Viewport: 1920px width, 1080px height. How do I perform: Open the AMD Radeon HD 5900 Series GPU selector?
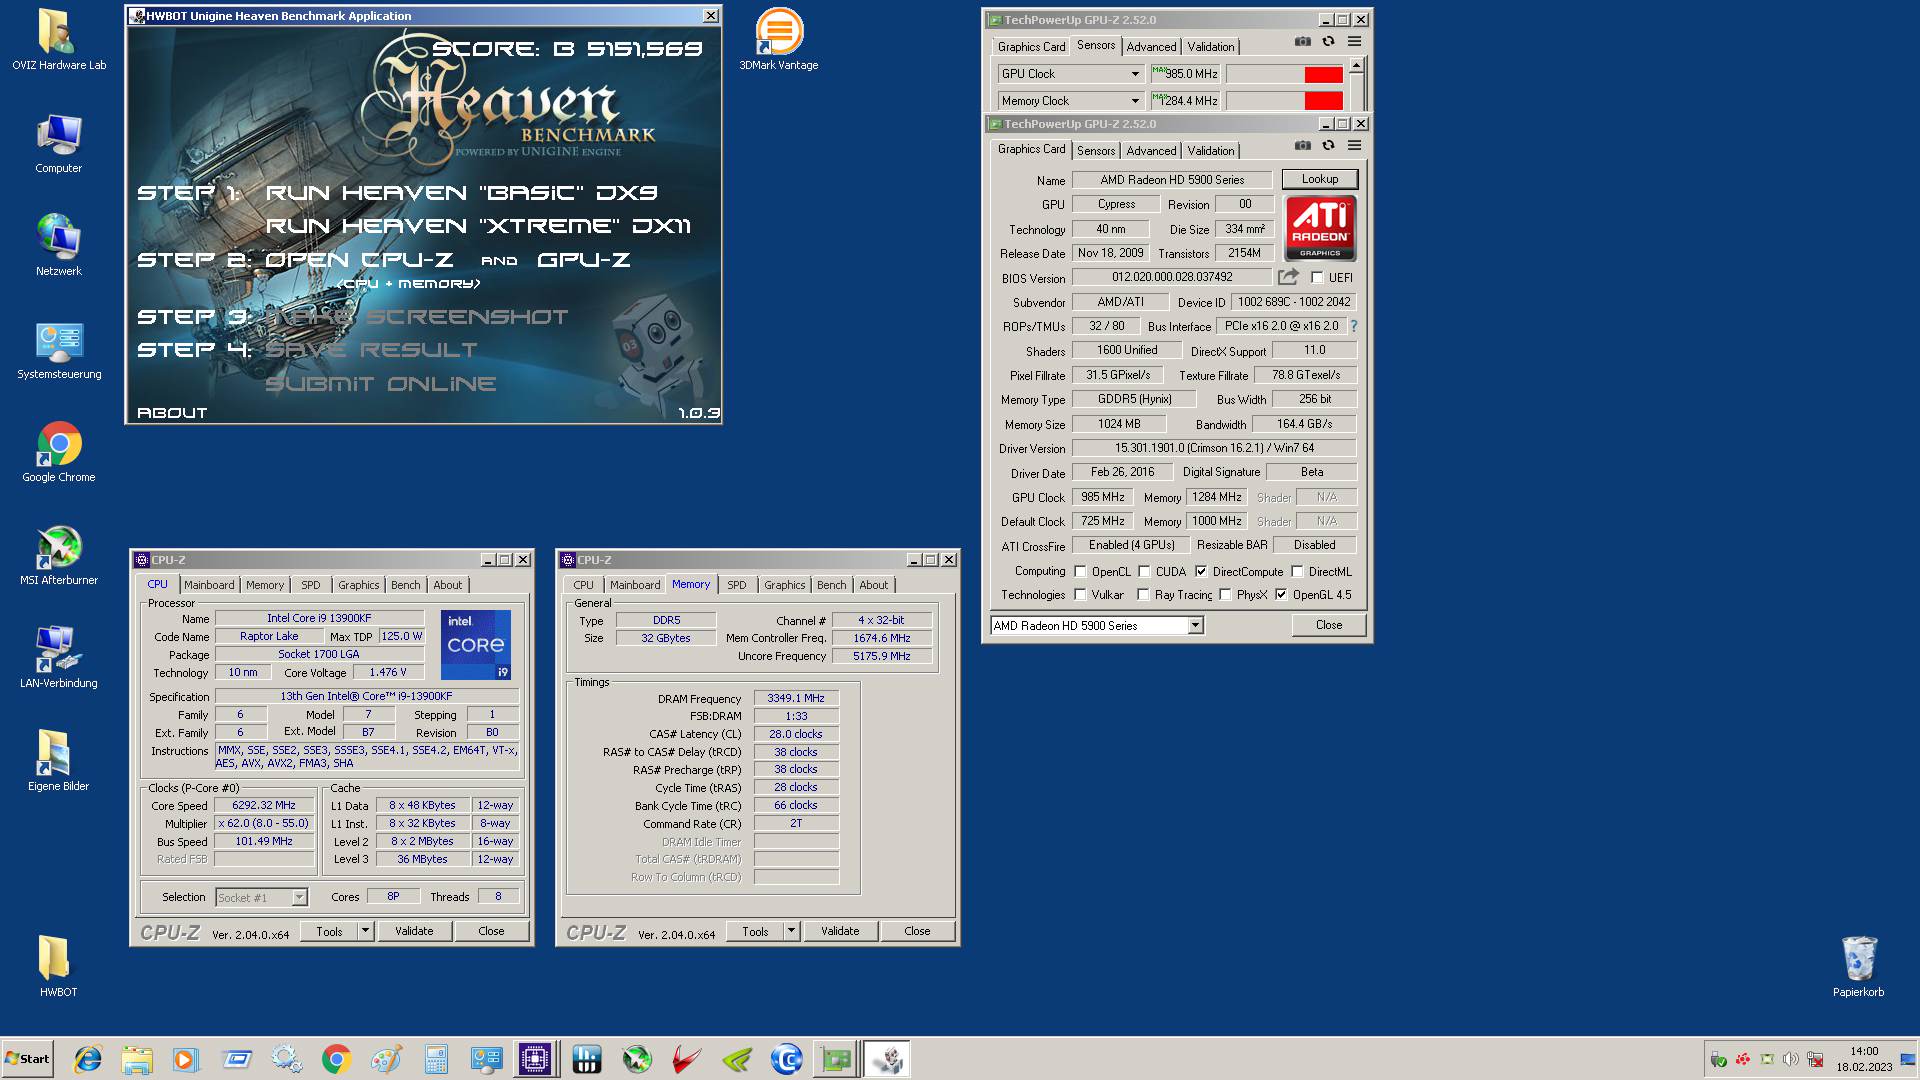(x=1096, y=625)
